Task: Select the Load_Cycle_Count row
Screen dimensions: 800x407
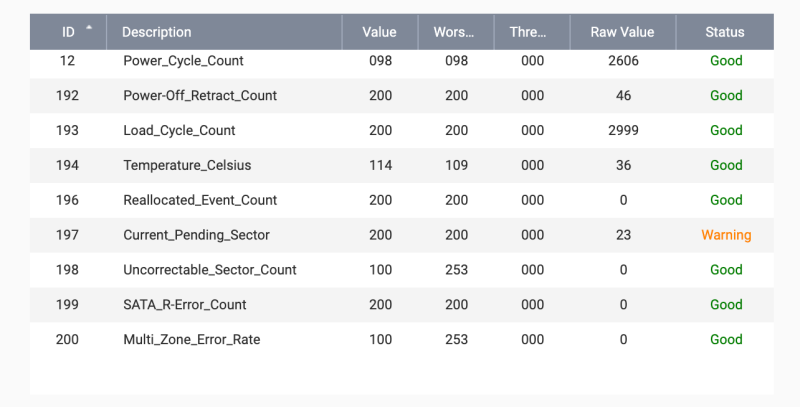Action: tap(402, 131)
